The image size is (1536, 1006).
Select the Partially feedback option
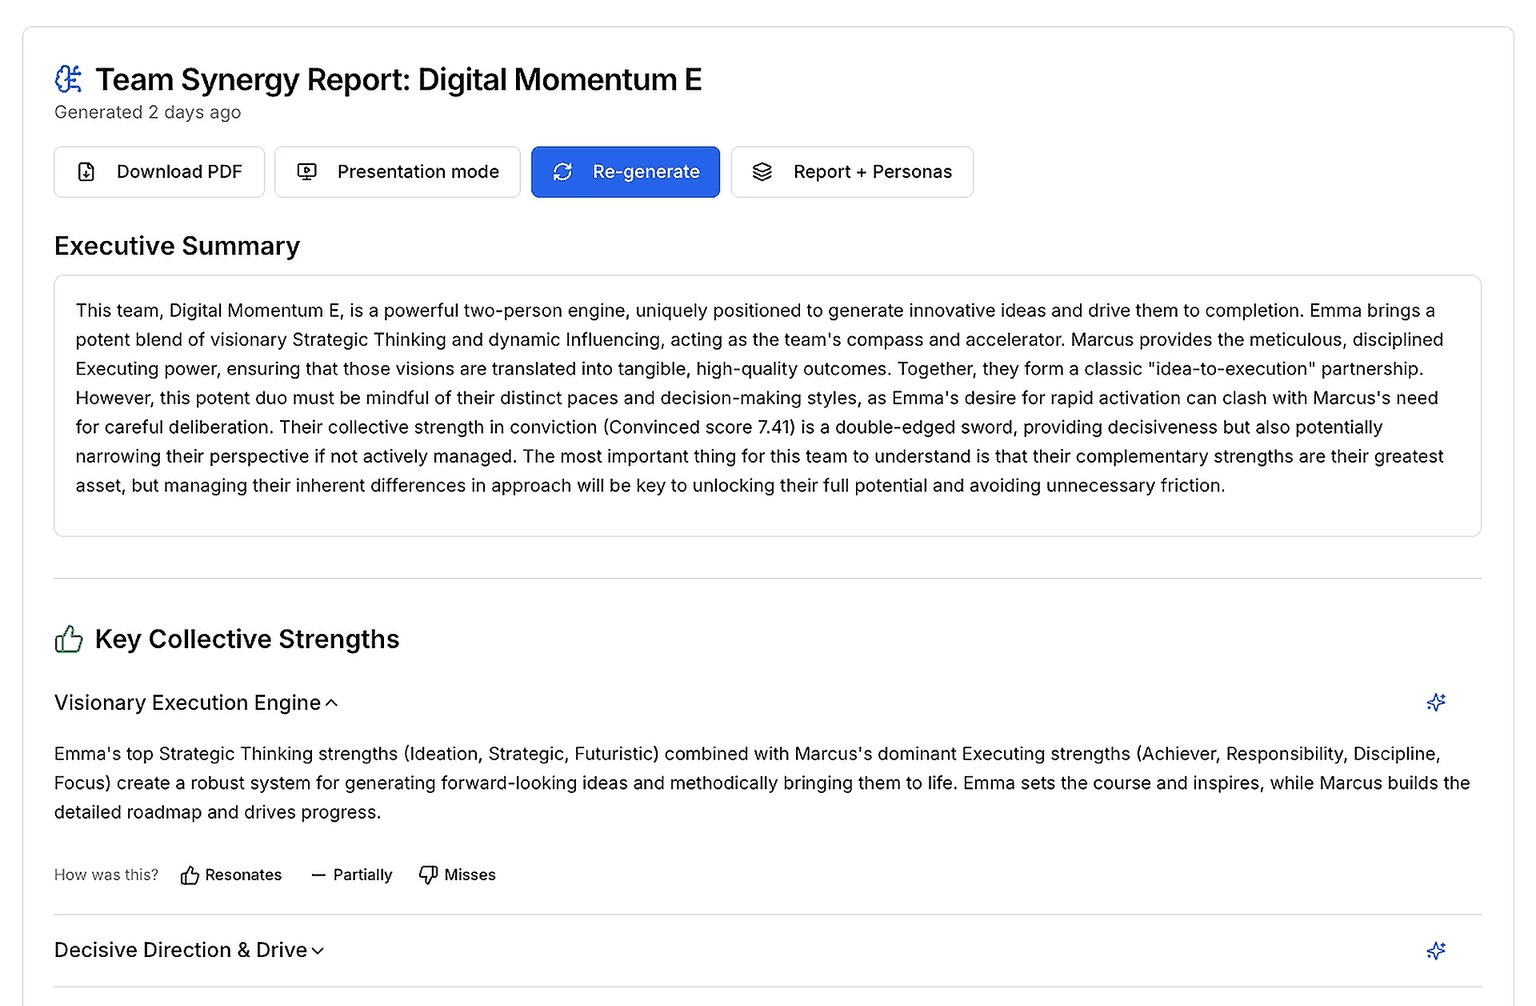(x=352, y=875)
